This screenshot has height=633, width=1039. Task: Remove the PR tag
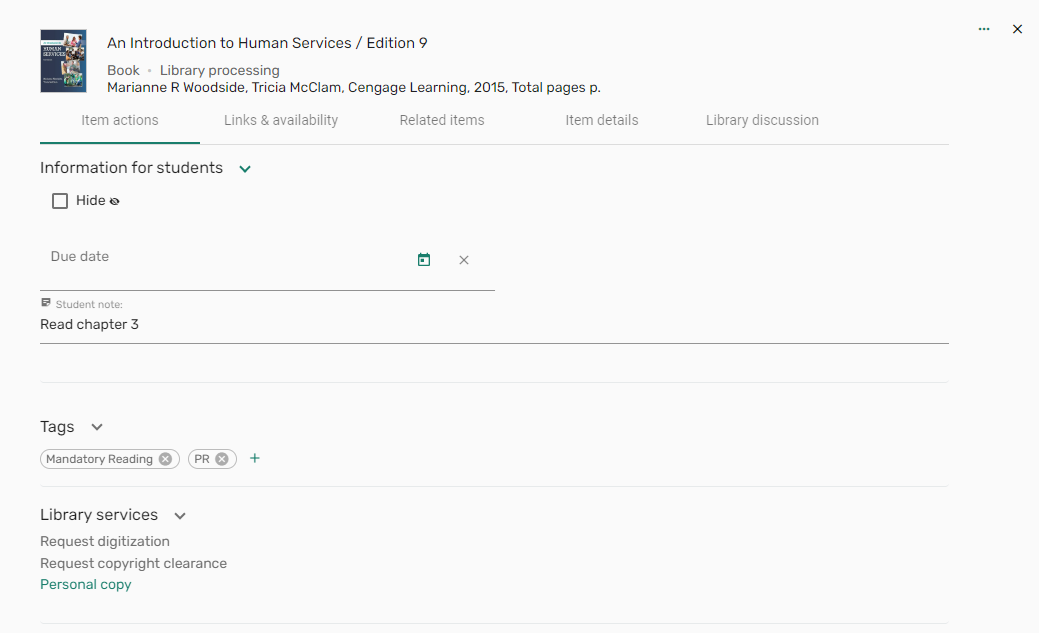222,459
